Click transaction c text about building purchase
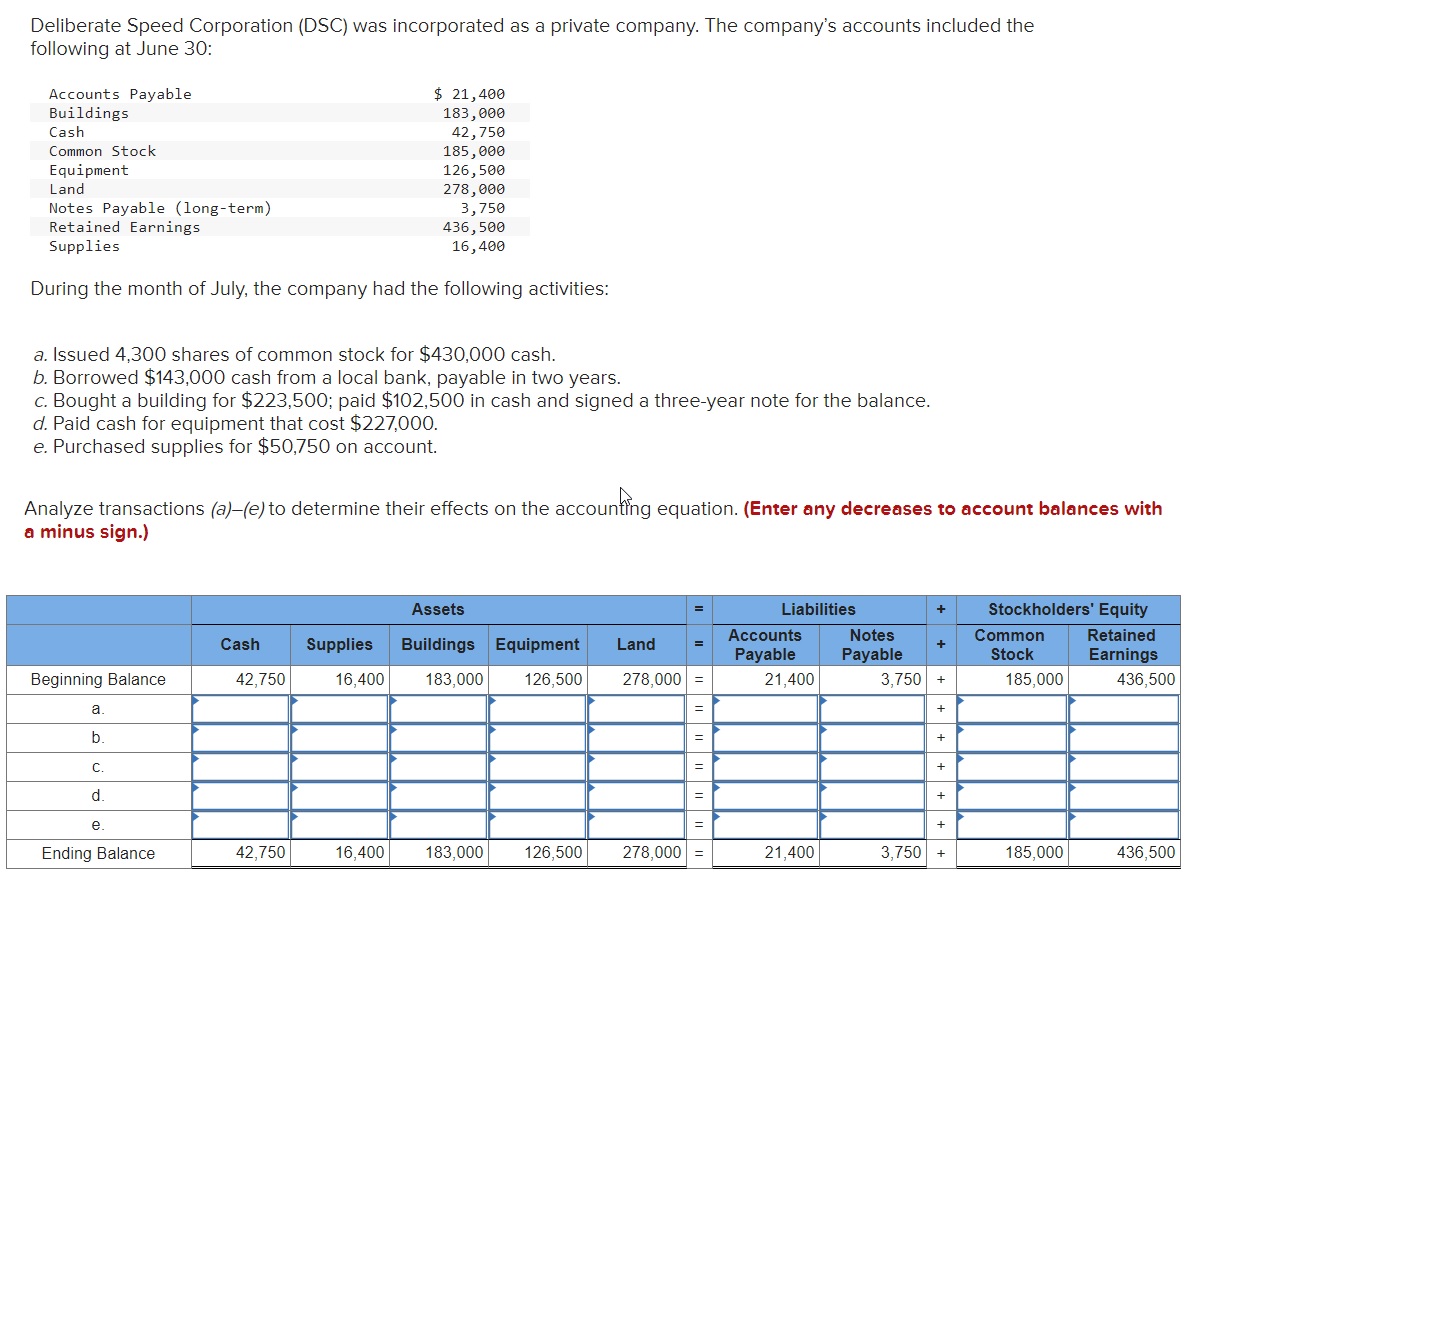Screen dimensions: 1433x1335 pyautogui.click(x=481, y=401)
